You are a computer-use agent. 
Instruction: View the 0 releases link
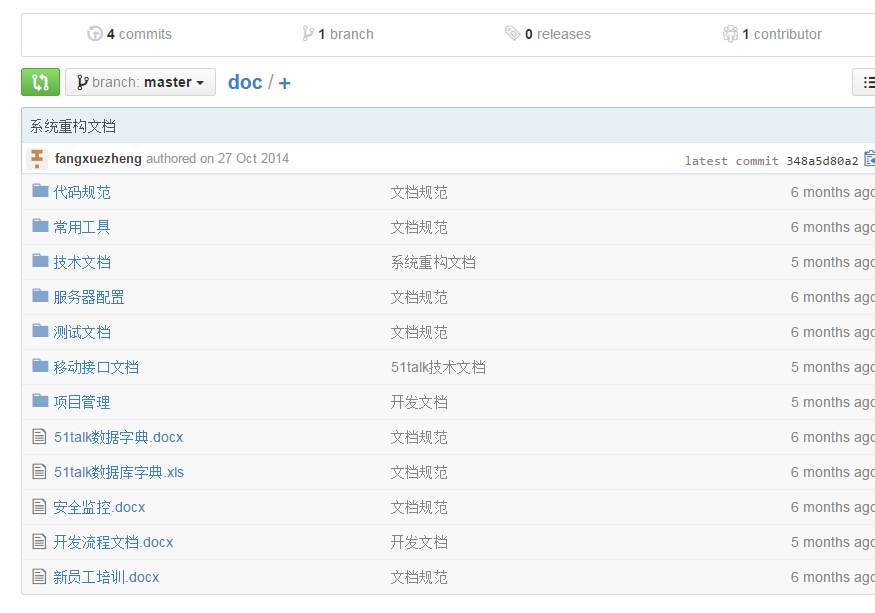(548, 34)
